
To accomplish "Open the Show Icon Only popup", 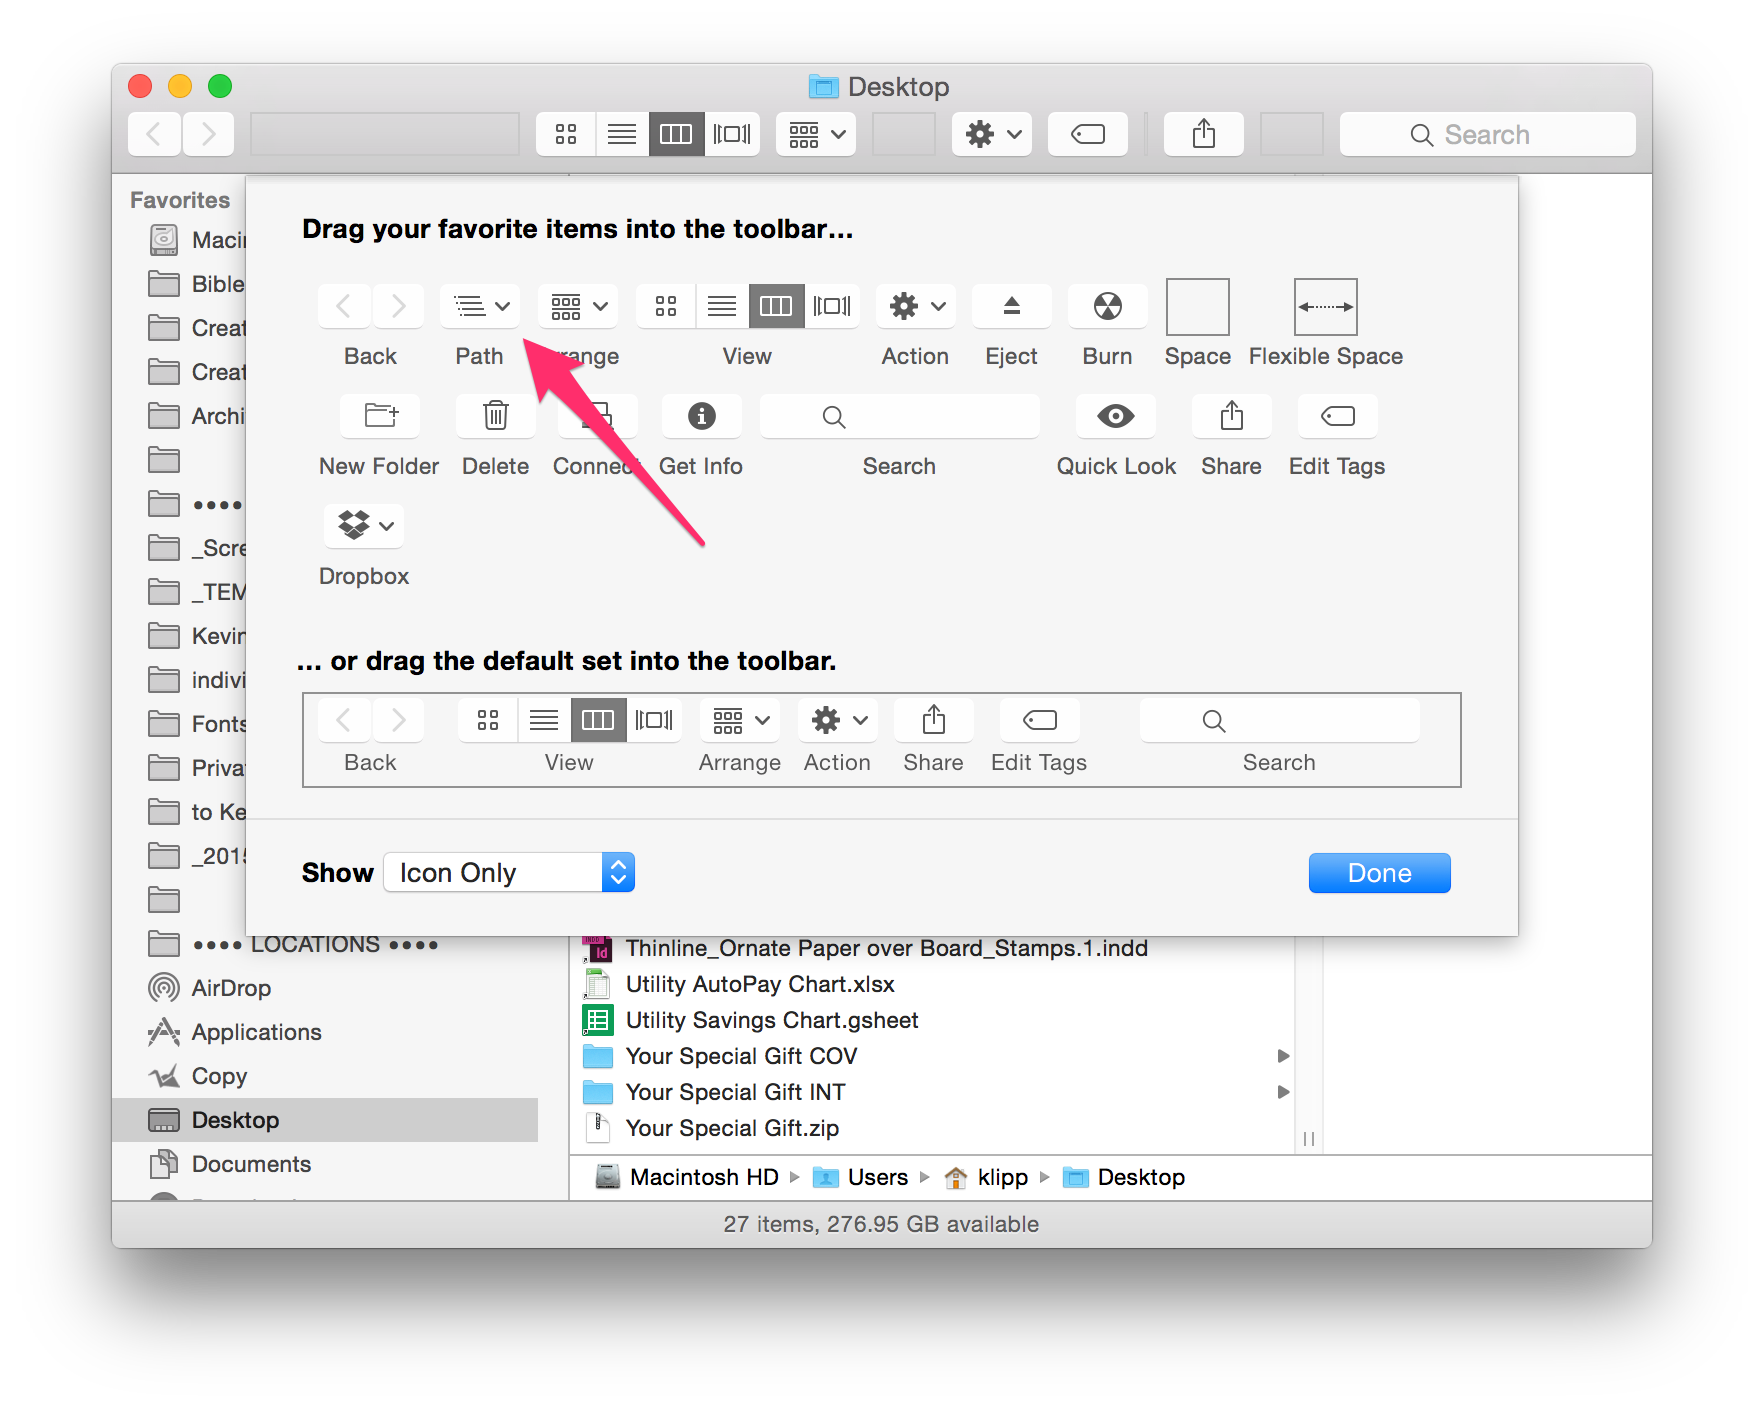I will click(509, 872).
